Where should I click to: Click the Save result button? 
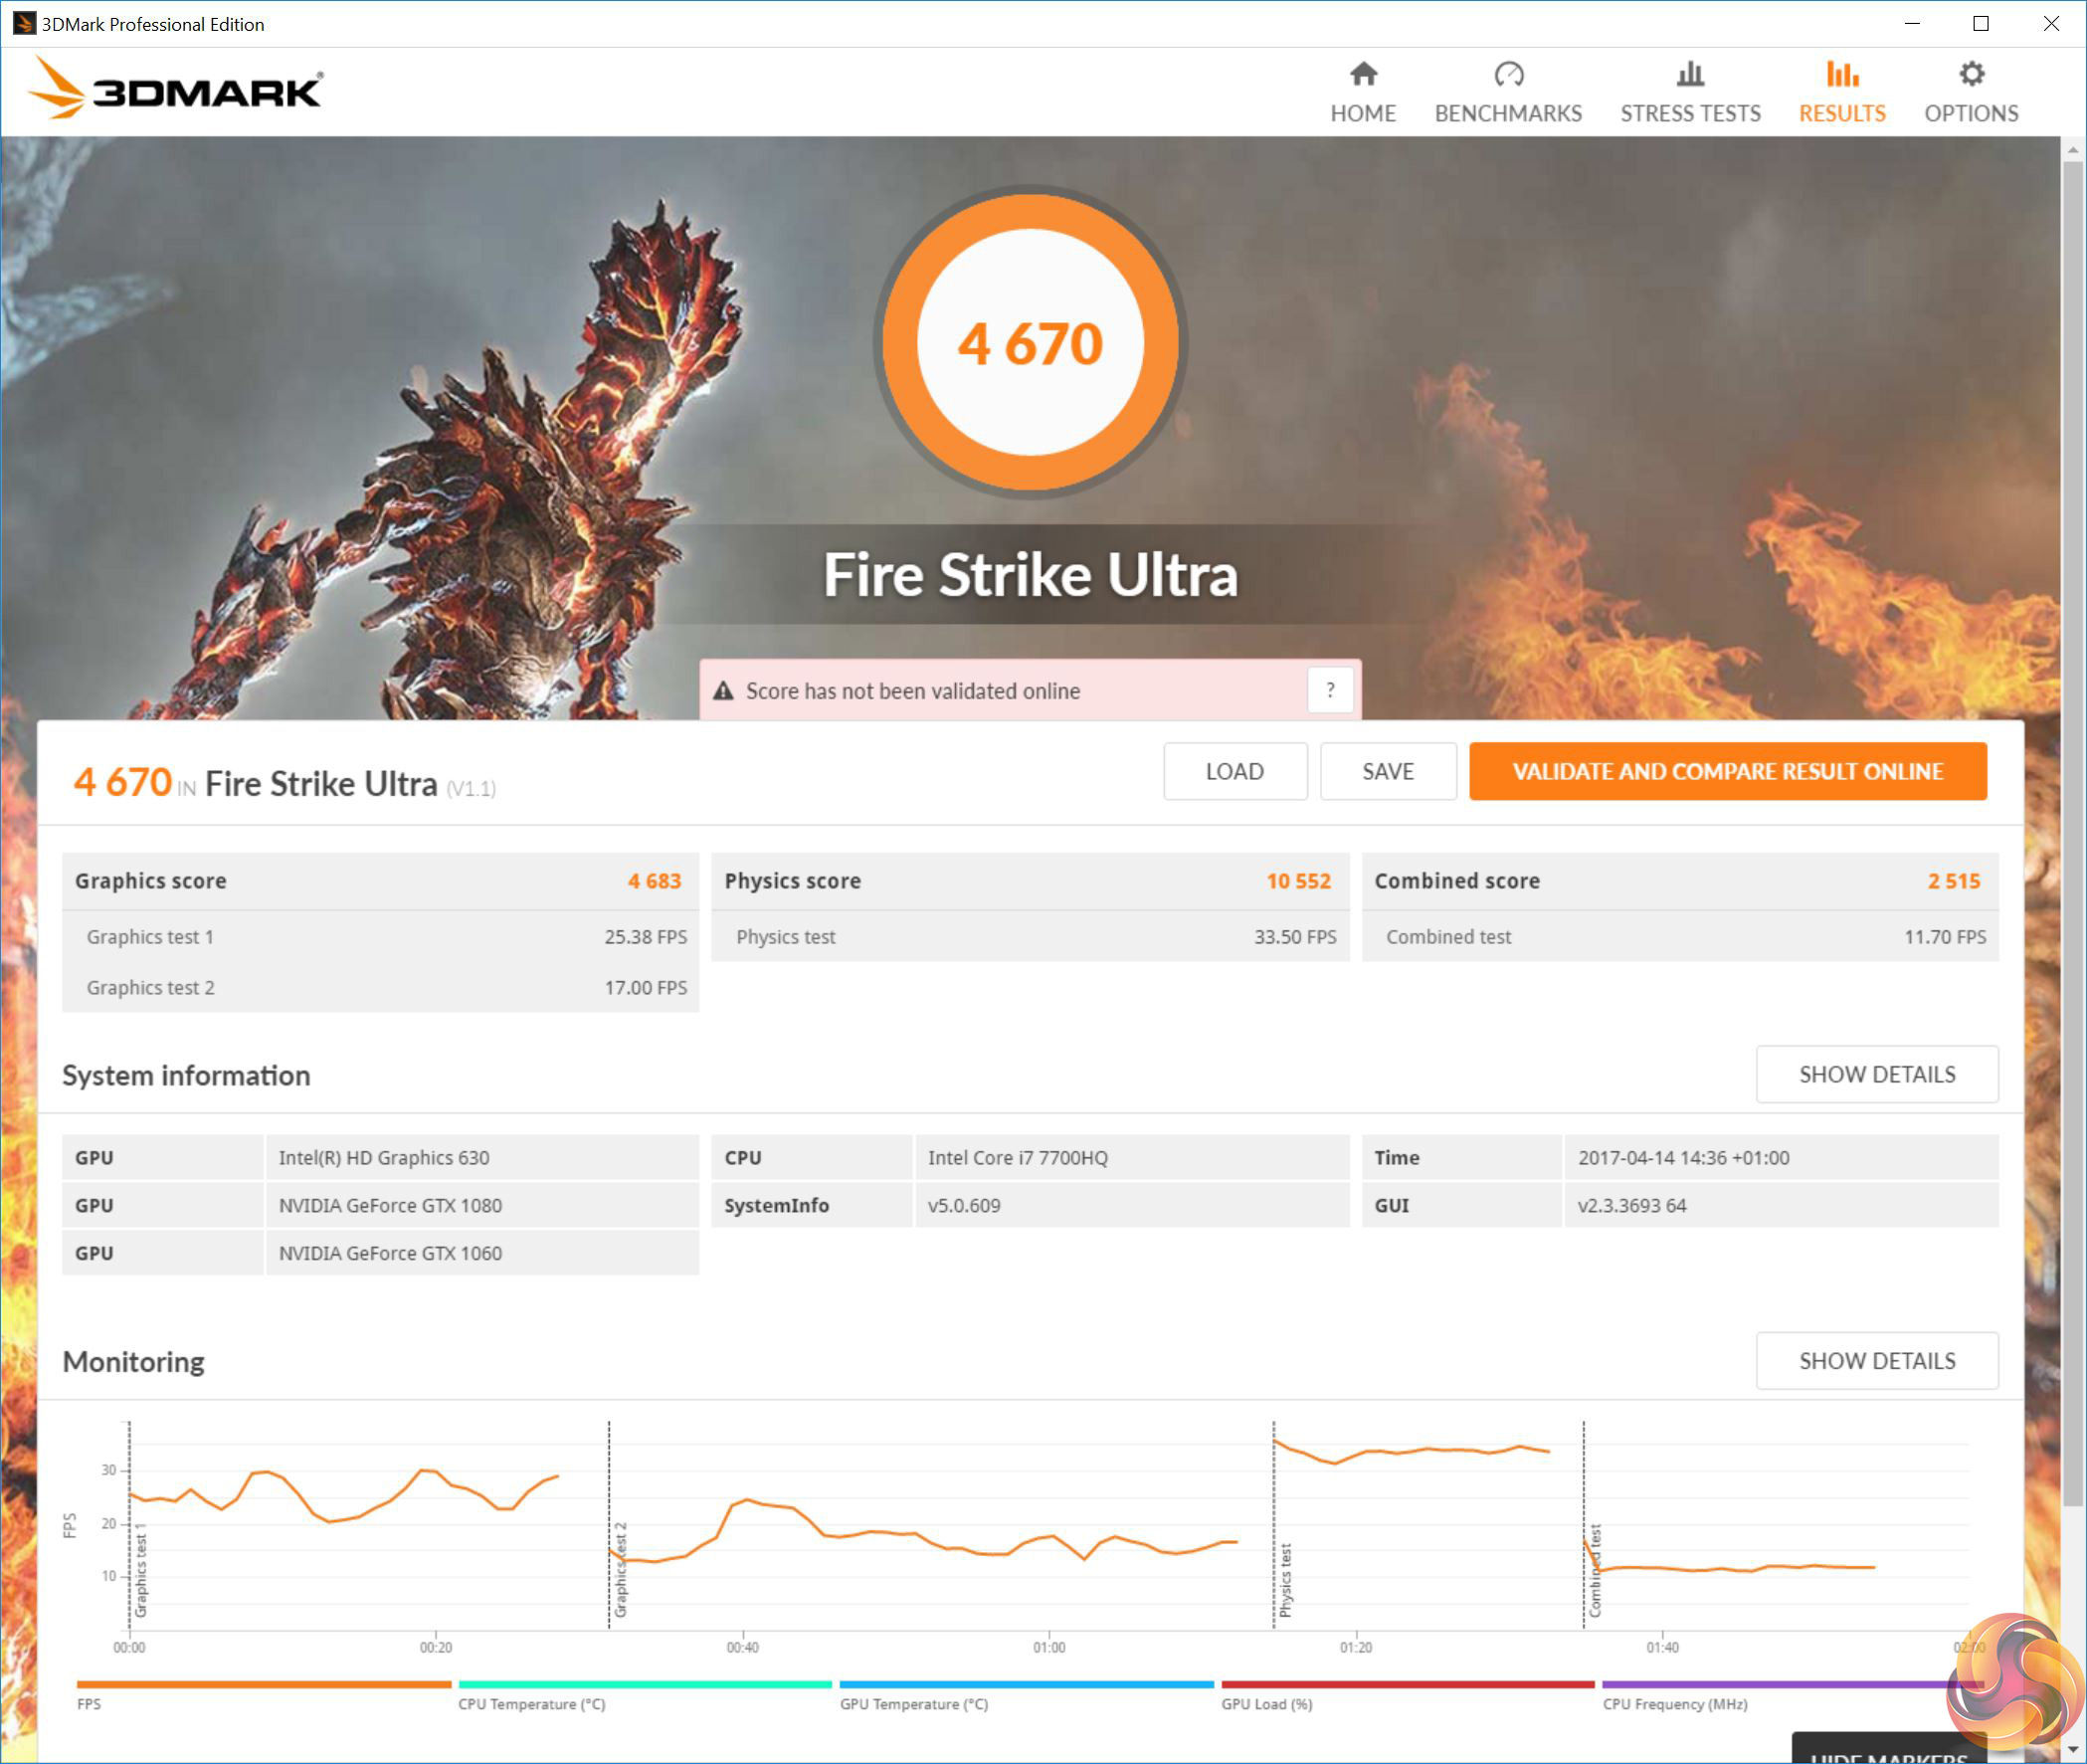(1387, 771)
